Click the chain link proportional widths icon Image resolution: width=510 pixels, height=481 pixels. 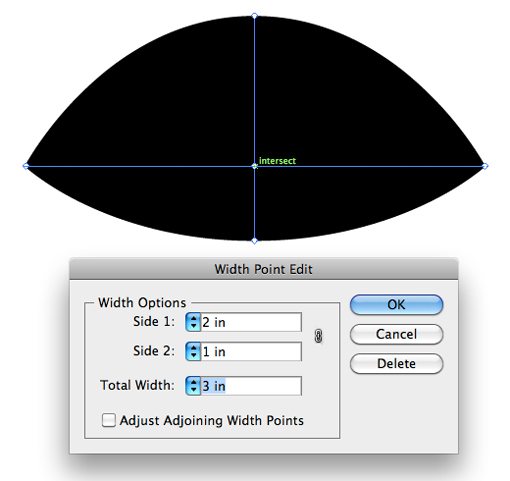point(318,336)
